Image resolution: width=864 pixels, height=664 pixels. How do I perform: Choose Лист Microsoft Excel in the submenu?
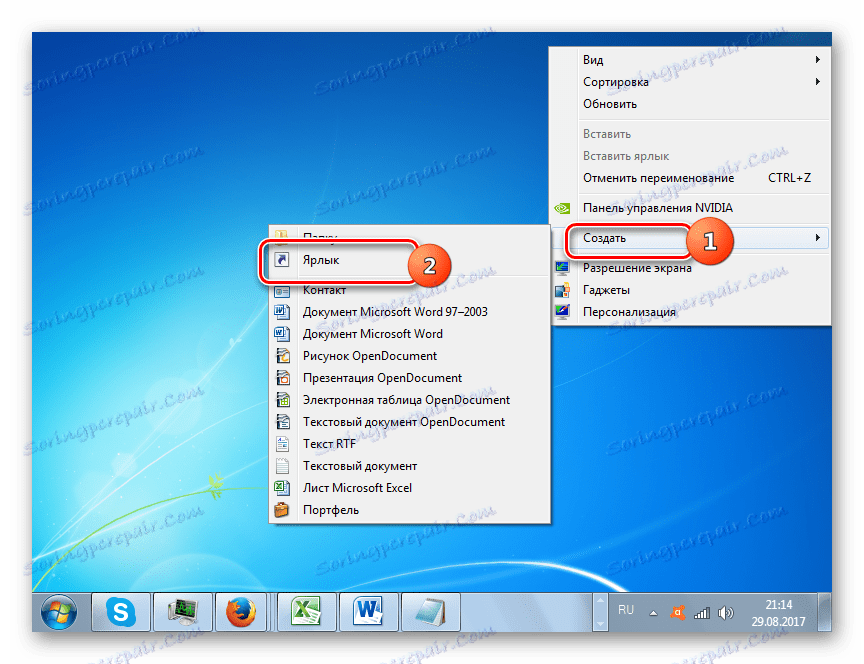(x=409, y=488)
